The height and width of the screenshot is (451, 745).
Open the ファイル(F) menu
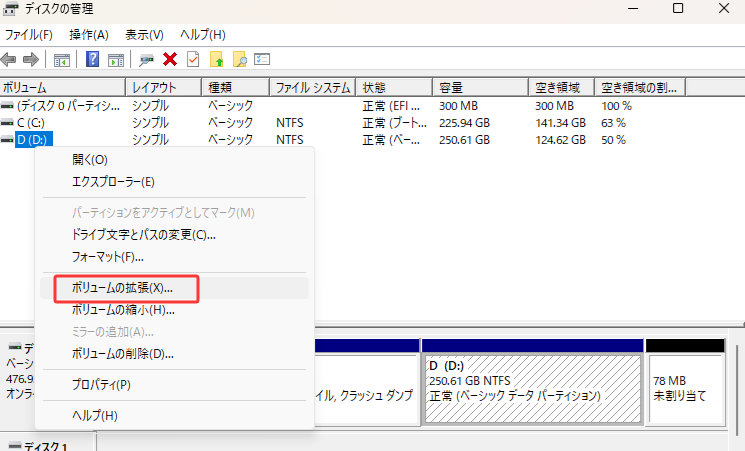tap(29, 35)
